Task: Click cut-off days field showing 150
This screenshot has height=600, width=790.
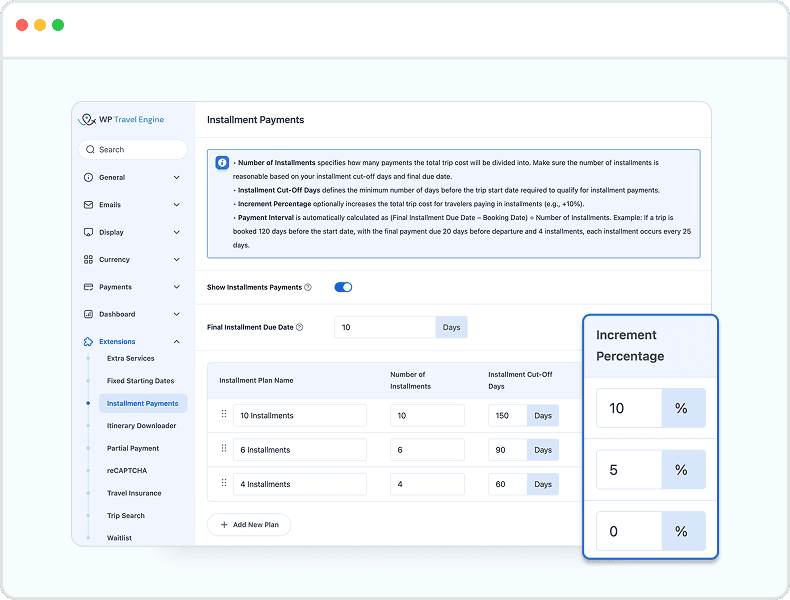Action: point(508,416)
